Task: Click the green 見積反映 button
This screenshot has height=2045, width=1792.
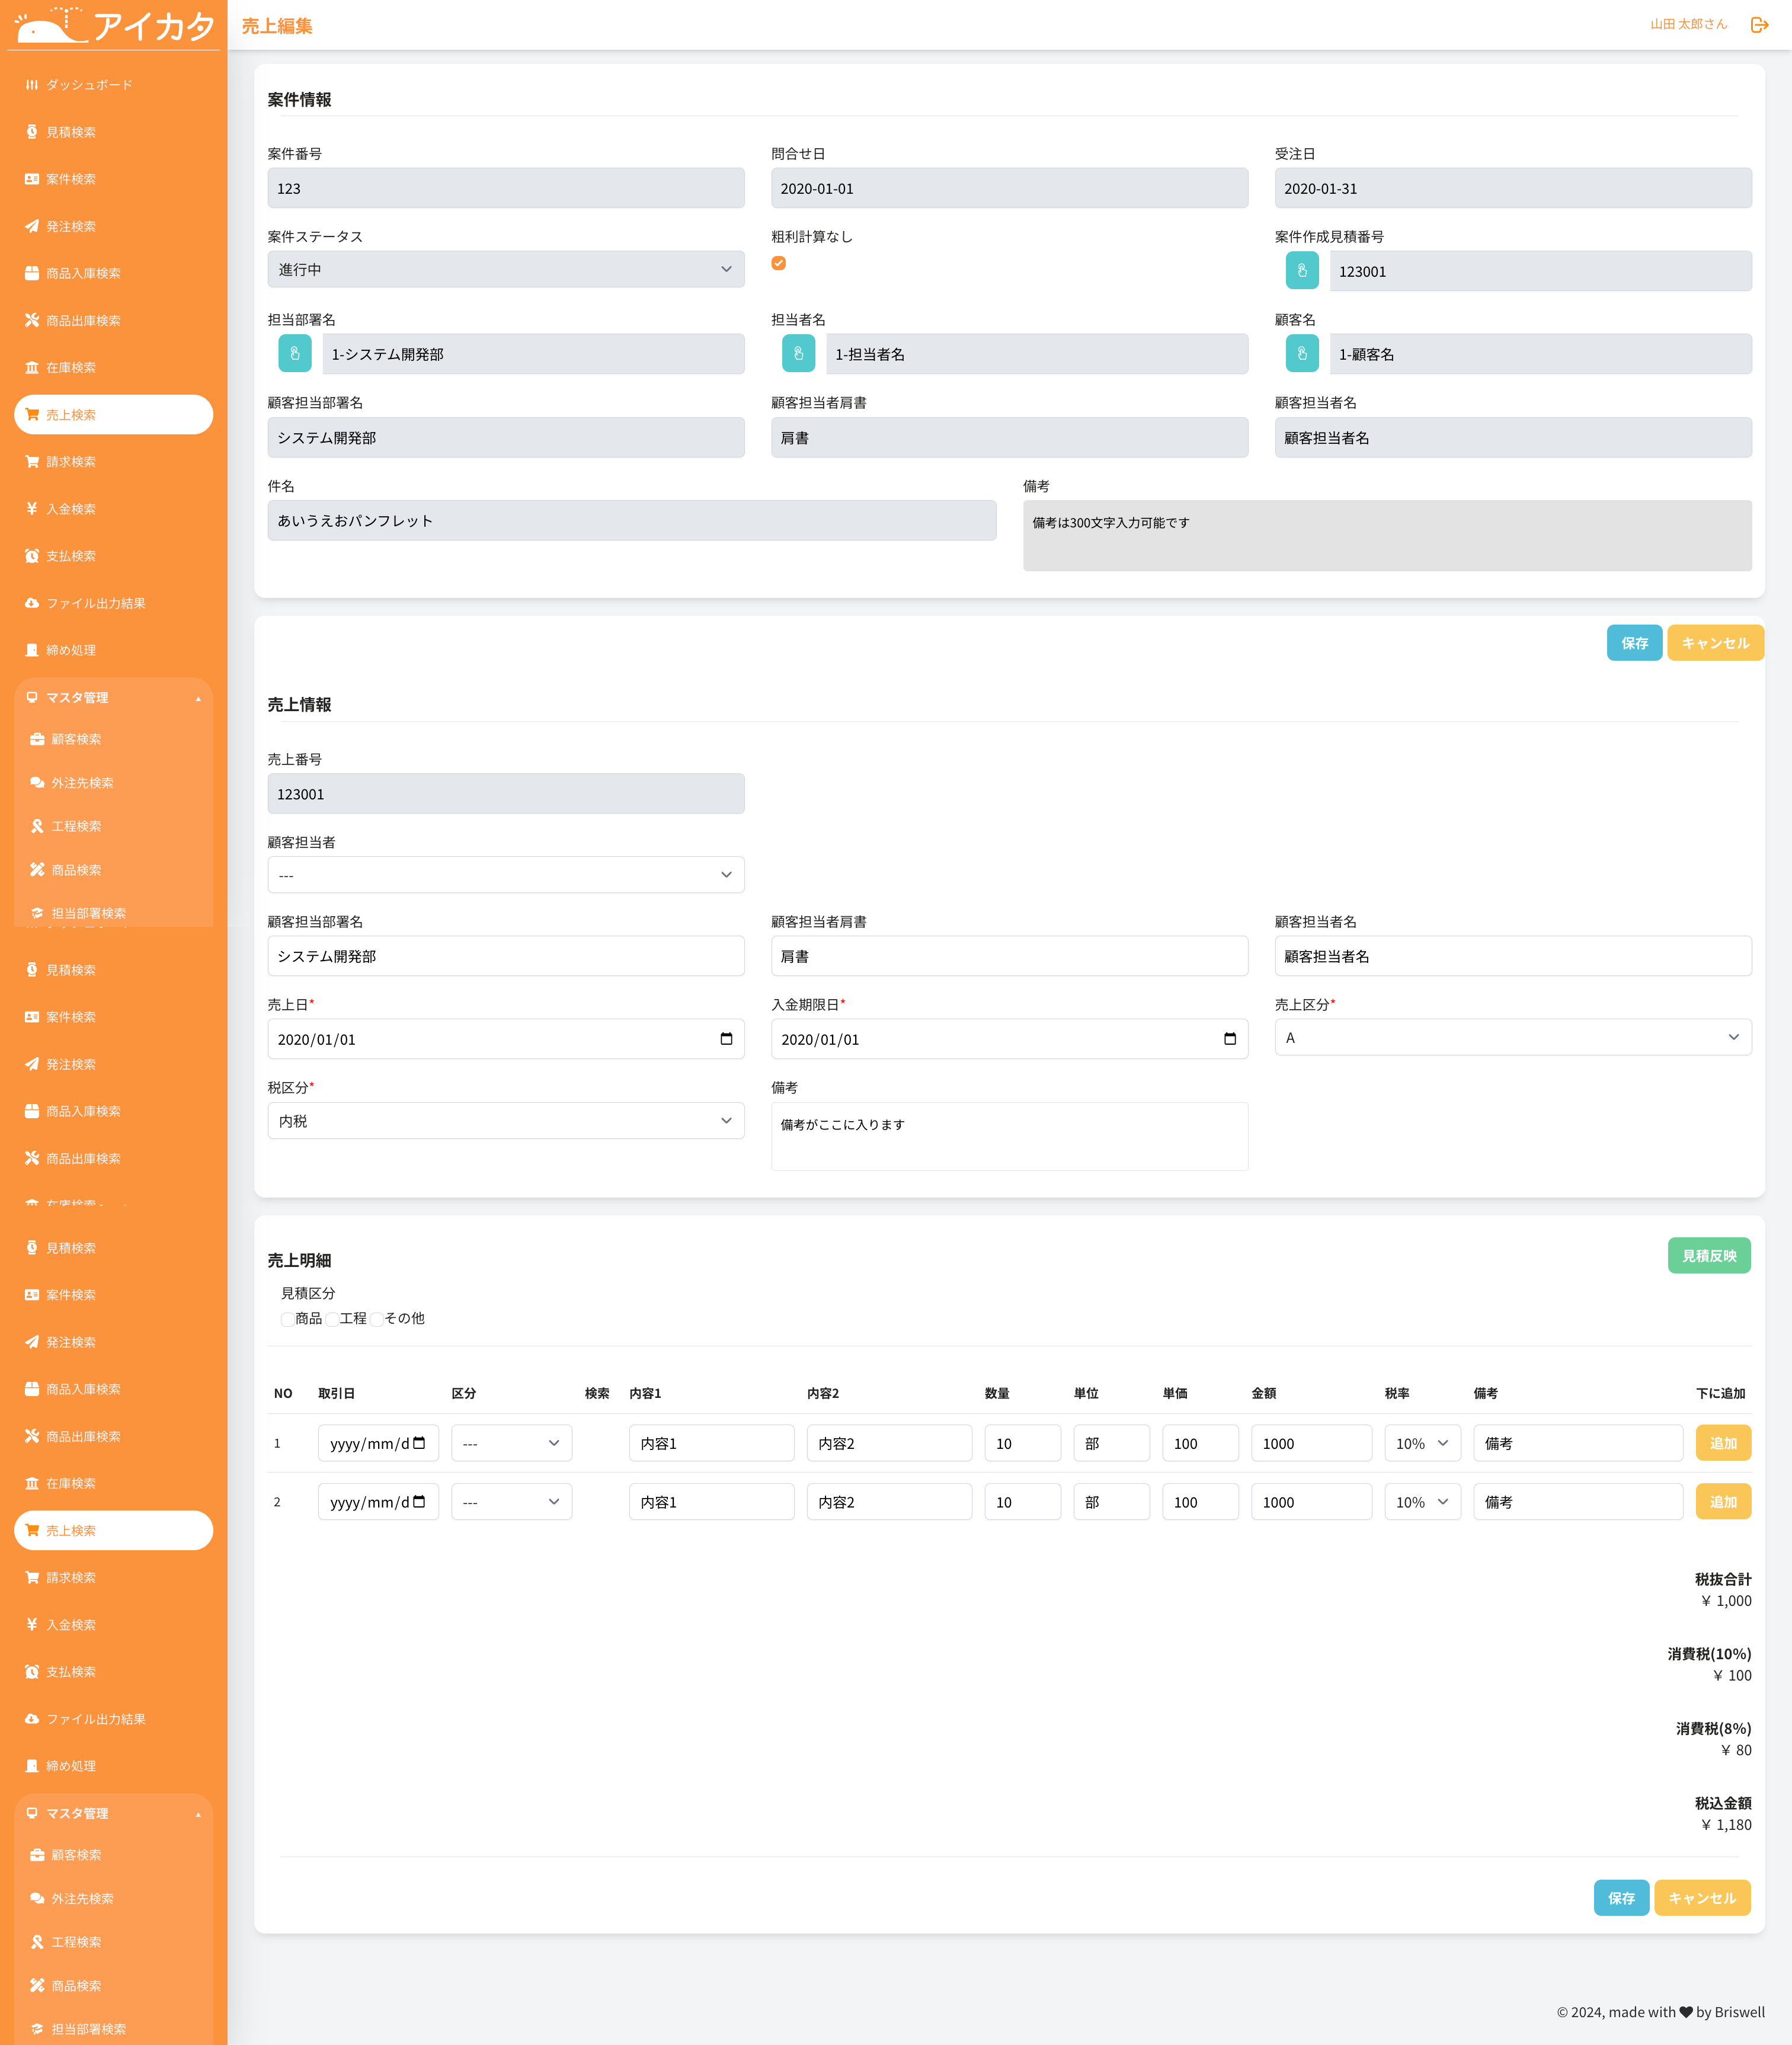Action: pyautogui.click(x=1709, y=1256)
